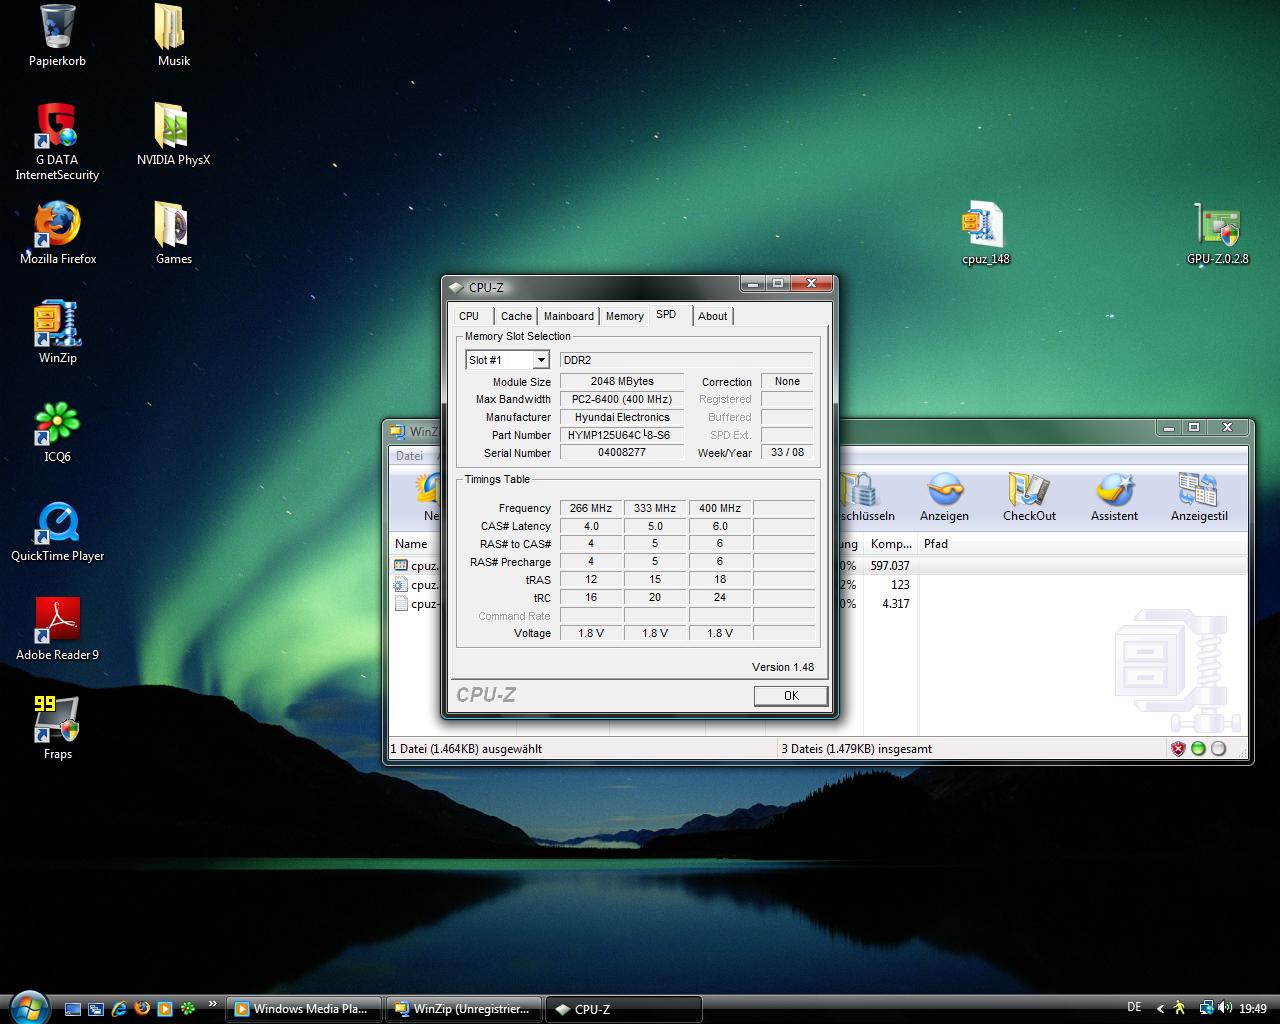The width and height of the screenshot is (1280, 1024).
Task: Click Windows Media Player taskbar button
Action: pos(304,1009)
